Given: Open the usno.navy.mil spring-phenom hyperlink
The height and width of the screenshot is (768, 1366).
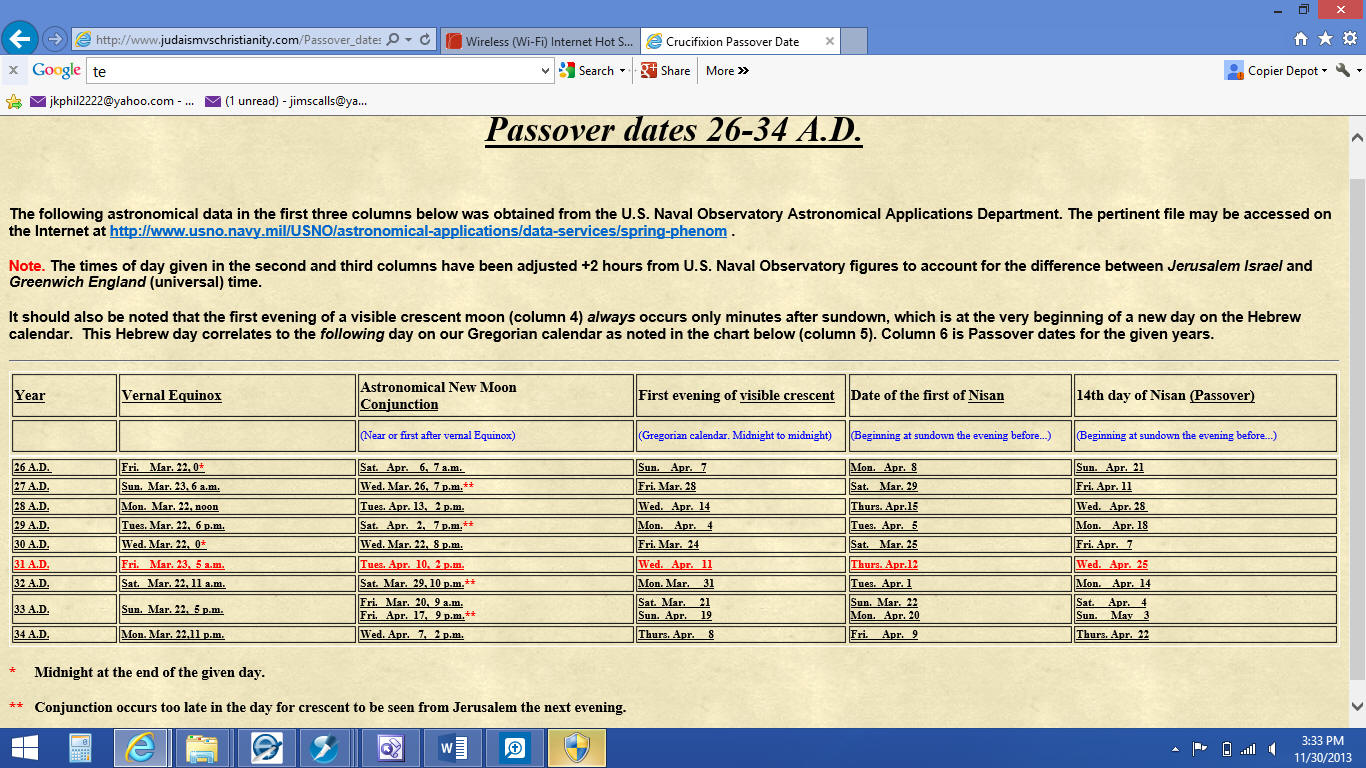Looking at the screenshot, I should pyautogui.click(x=418, y=231).
